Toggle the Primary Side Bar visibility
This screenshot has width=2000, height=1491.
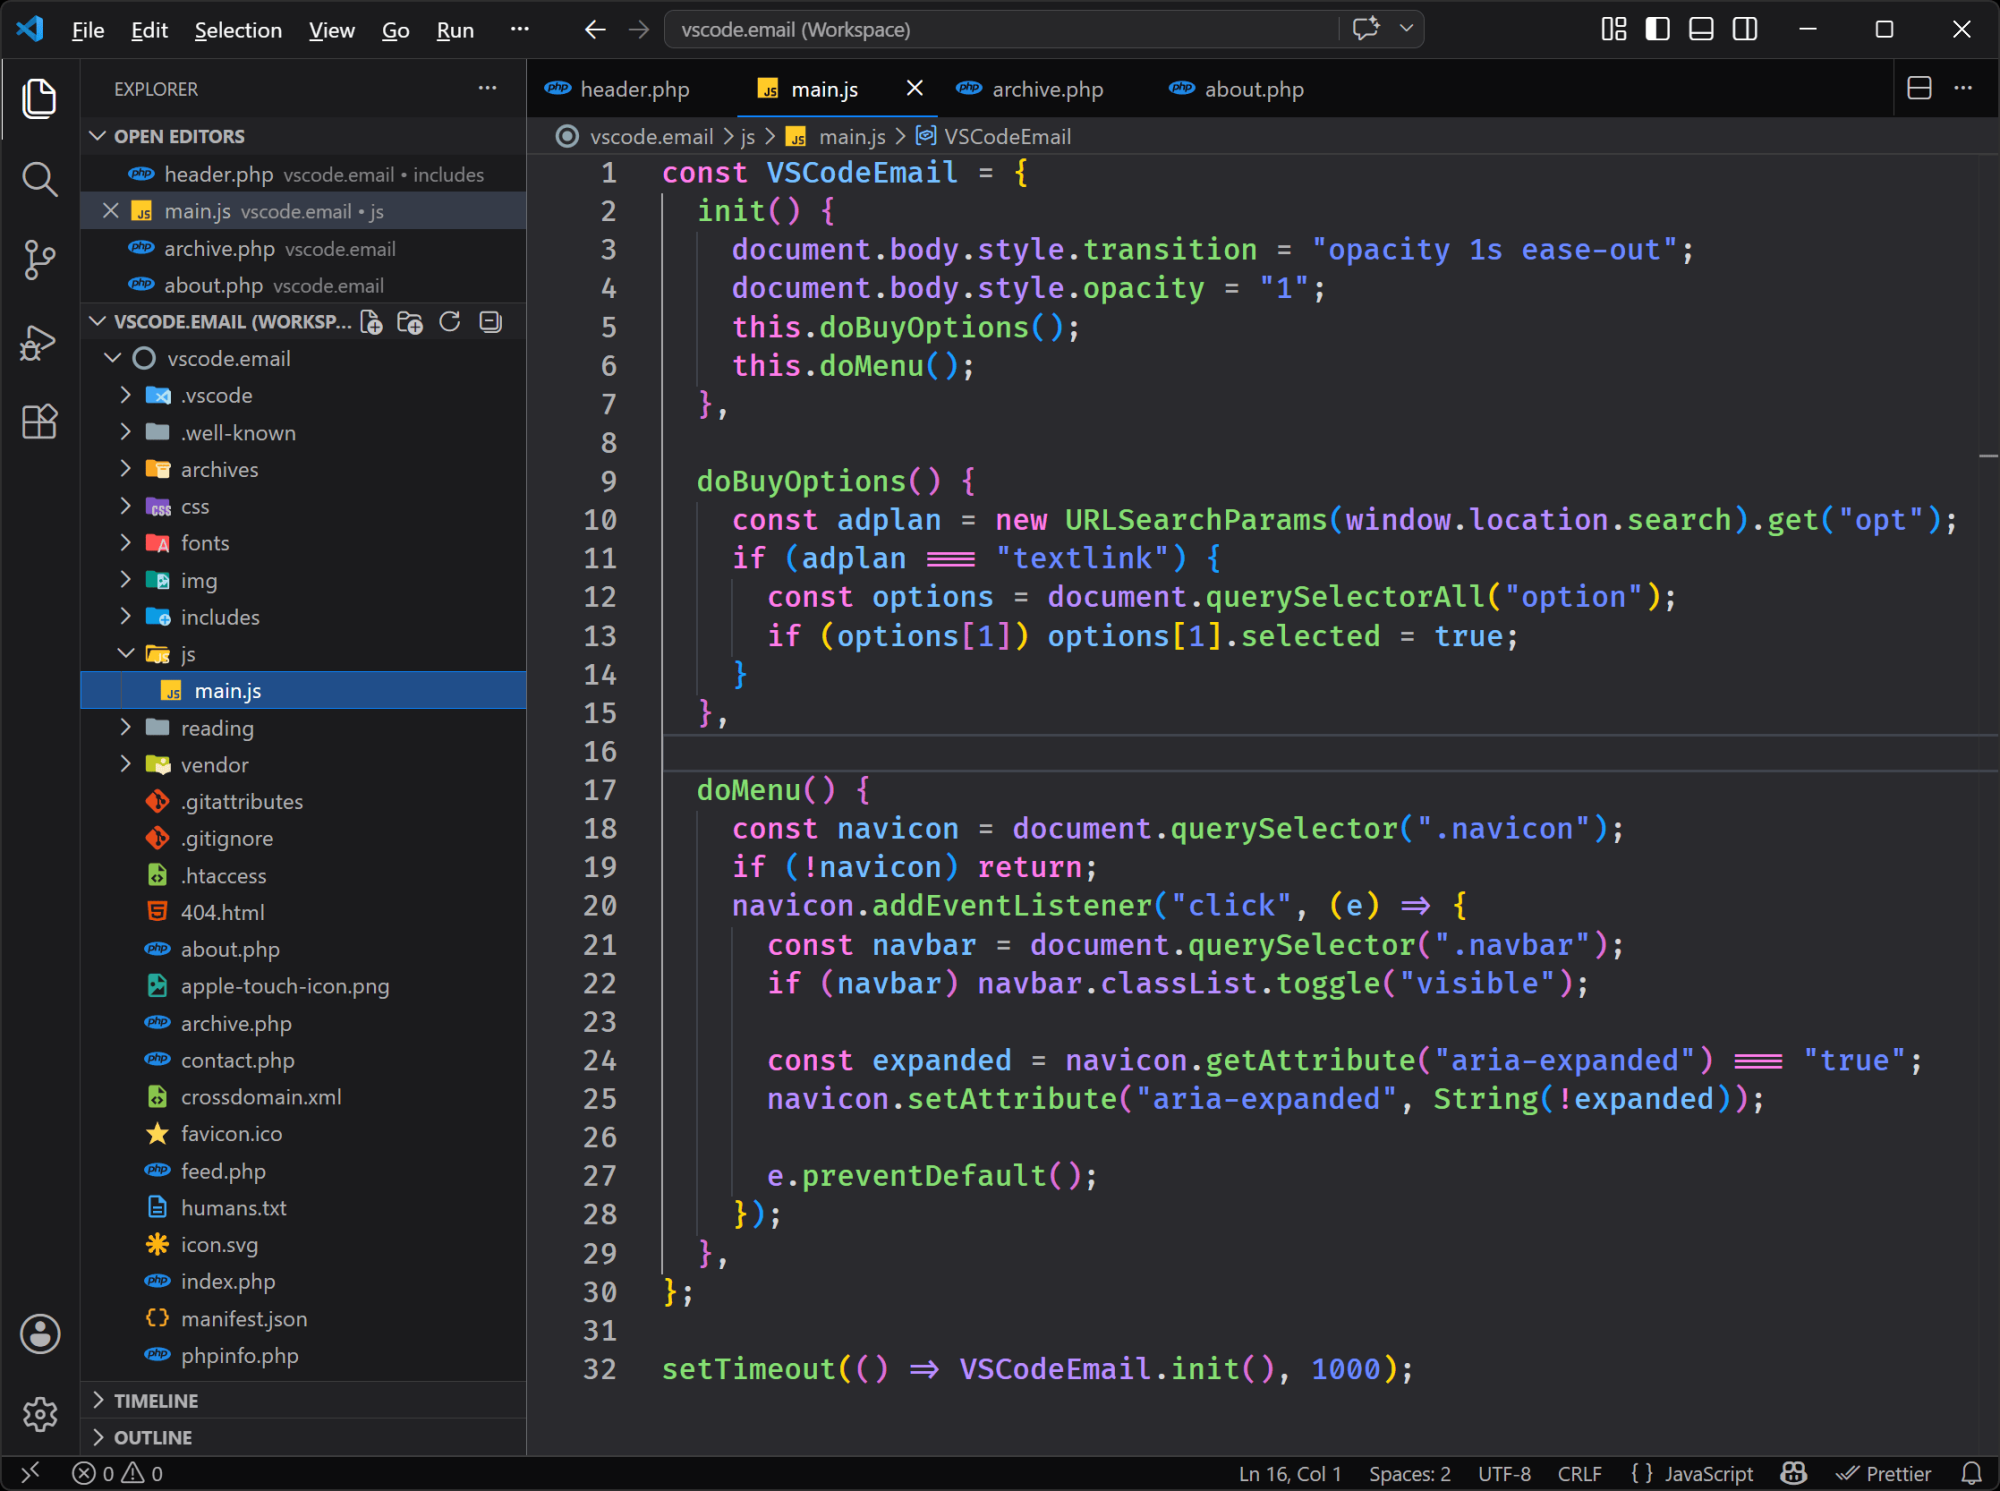1657,29
